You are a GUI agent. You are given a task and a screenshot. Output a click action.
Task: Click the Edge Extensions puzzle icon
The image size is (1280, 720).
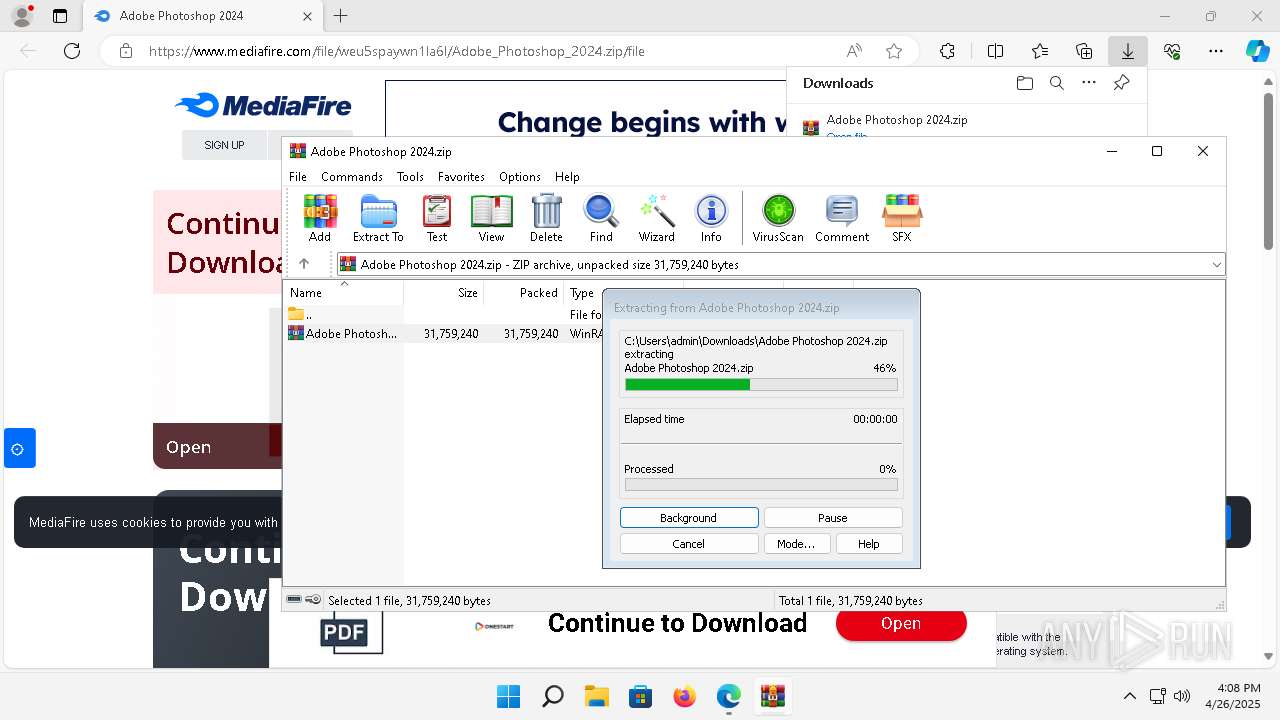(x=947, y=51)
